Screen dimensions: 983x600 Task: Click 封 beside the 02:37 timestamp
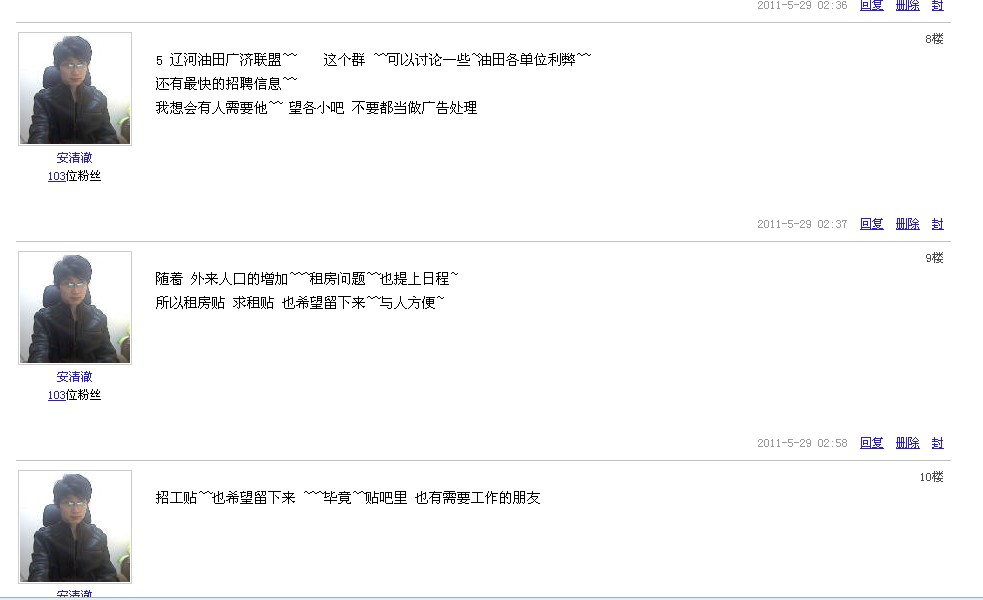[x=937, y=224]
